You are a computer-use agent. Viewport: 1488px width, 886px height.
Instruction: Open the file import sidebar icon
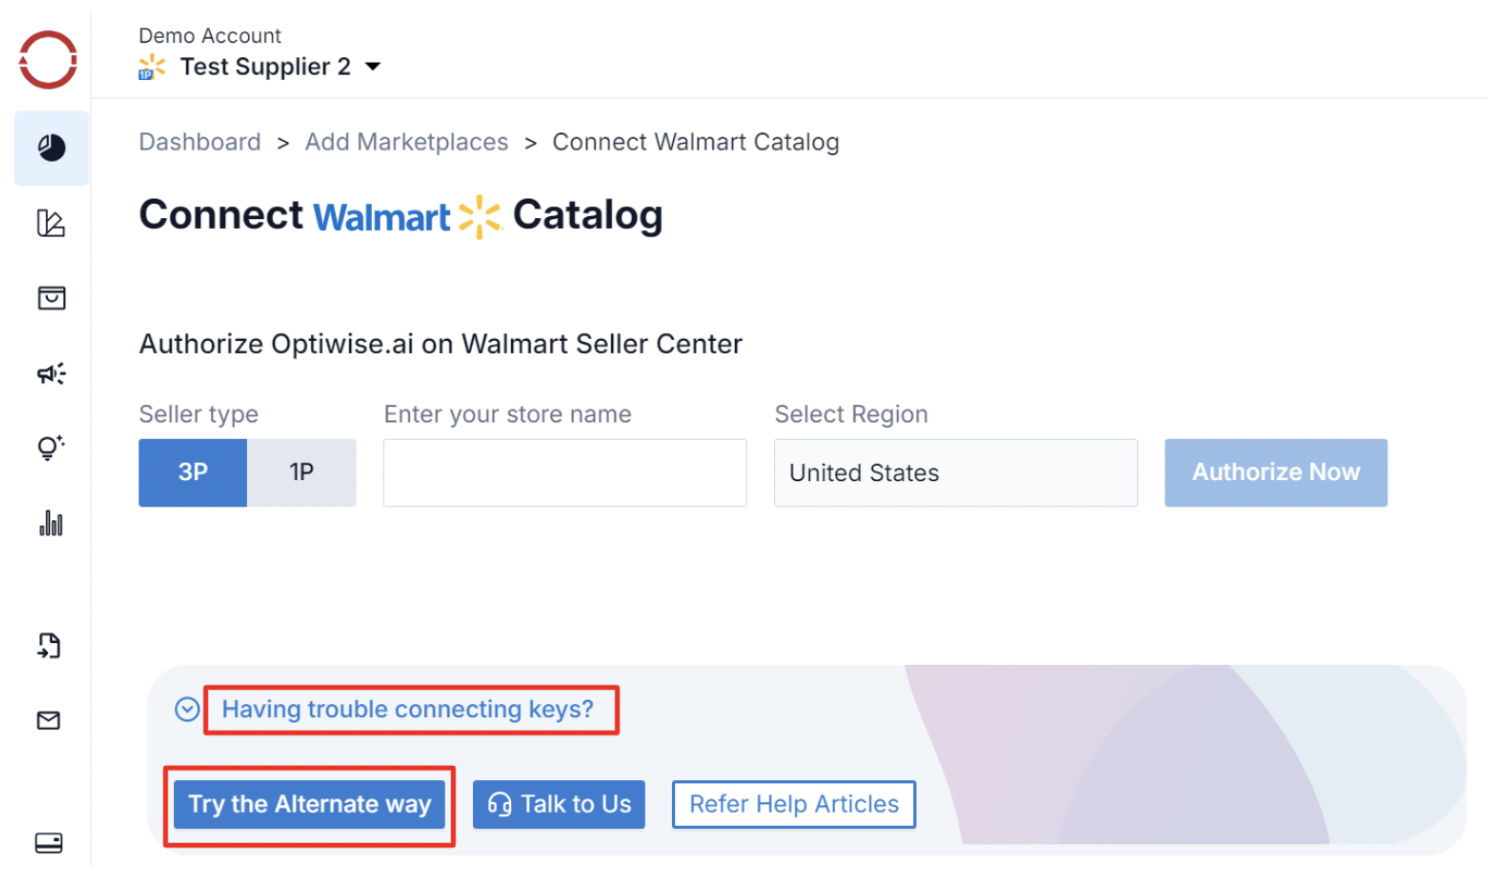coord(49,646)
